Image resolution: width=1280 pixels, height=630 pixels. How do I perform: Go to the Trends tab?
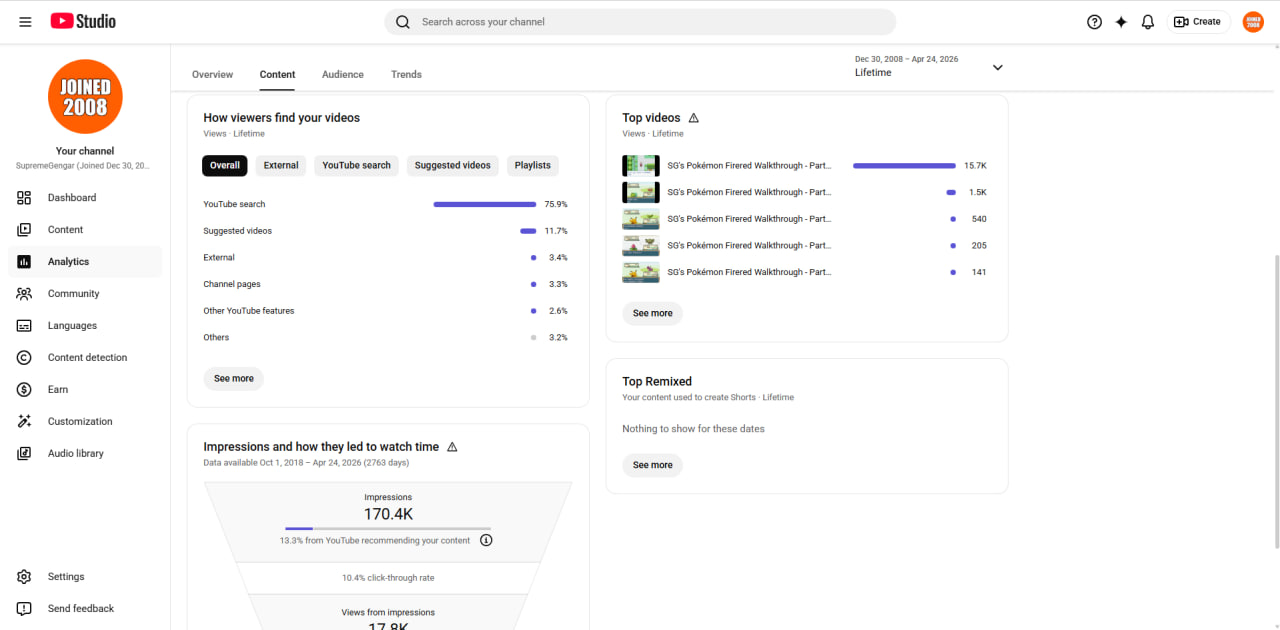[406, 75]
